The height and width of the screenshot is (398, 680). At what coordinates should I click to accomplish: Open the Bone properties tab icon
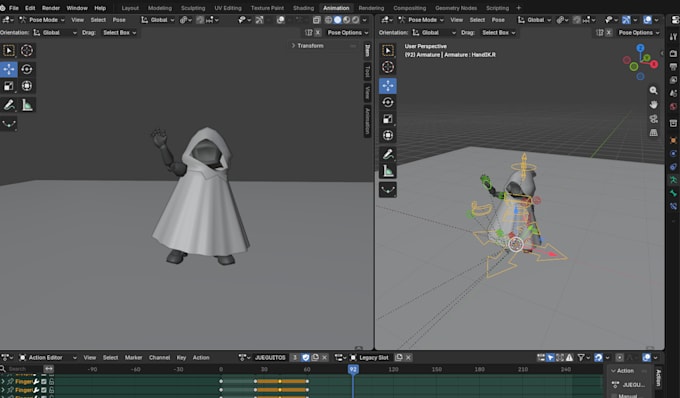[673, 193]
